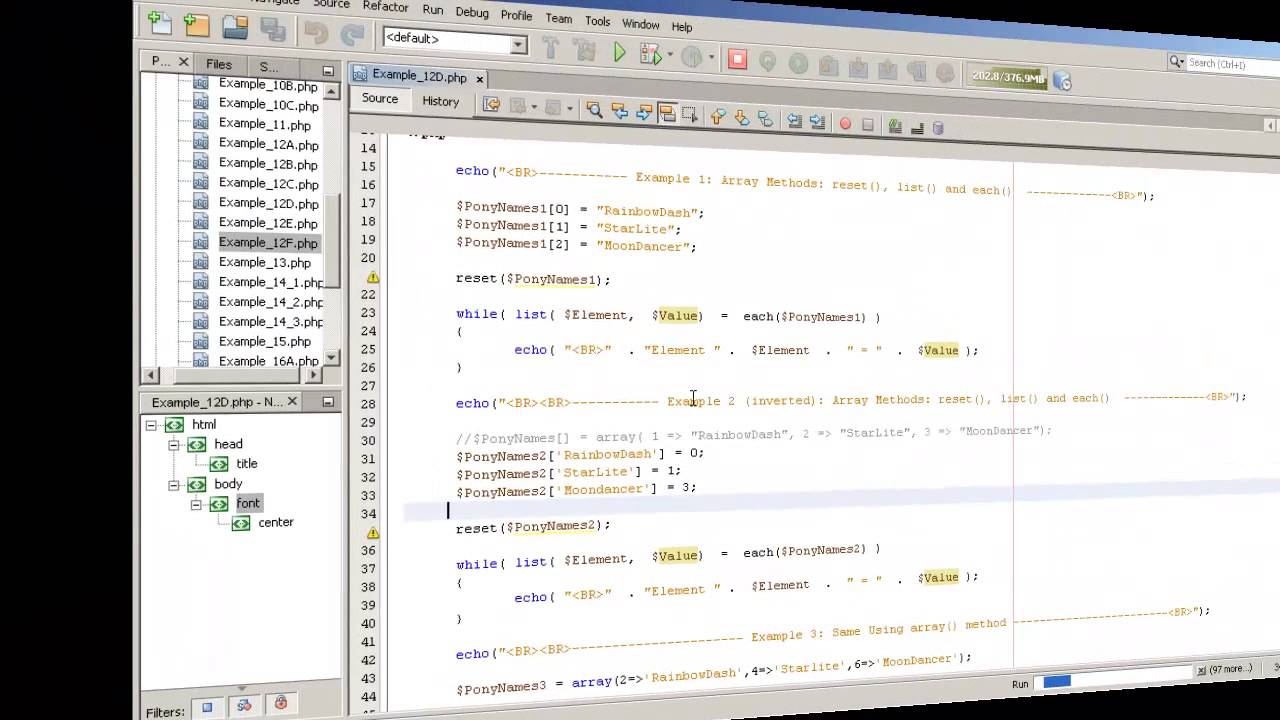Click Toggle Bookmark icon
The height and width of the screenshot is (720, 1280).
[x=765, y=119]
